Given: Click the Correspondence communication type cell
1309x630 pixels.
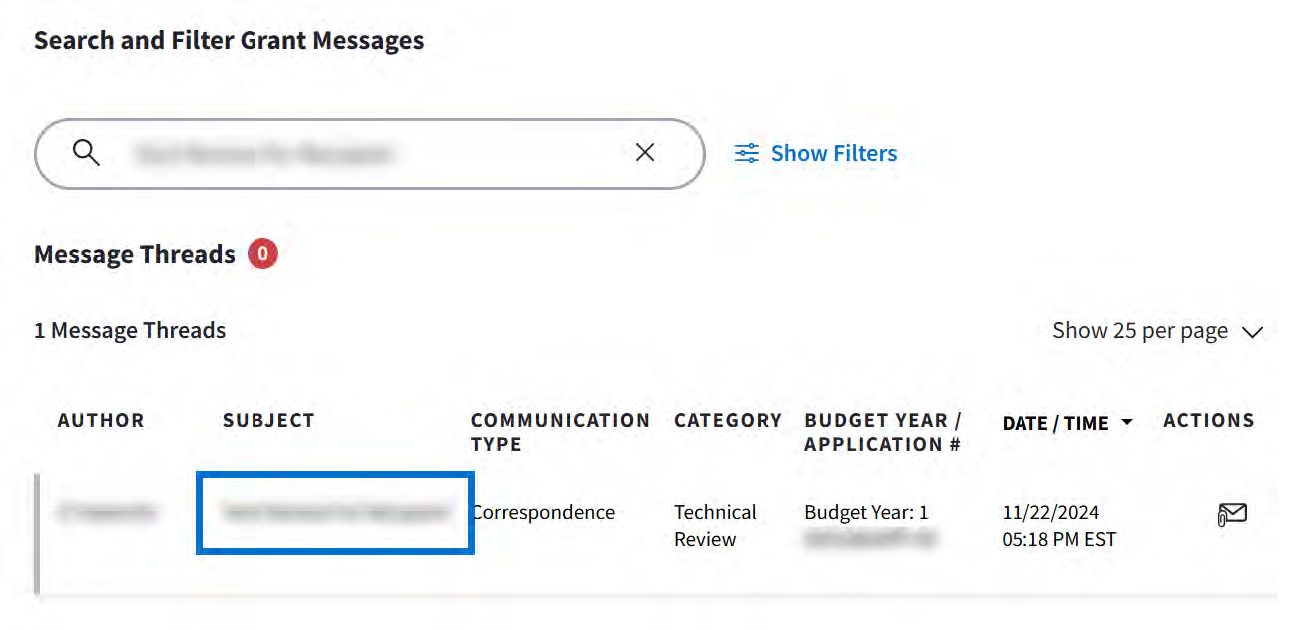Looking at the screenshot, I should pyautogui.click(x=544, y=512).
